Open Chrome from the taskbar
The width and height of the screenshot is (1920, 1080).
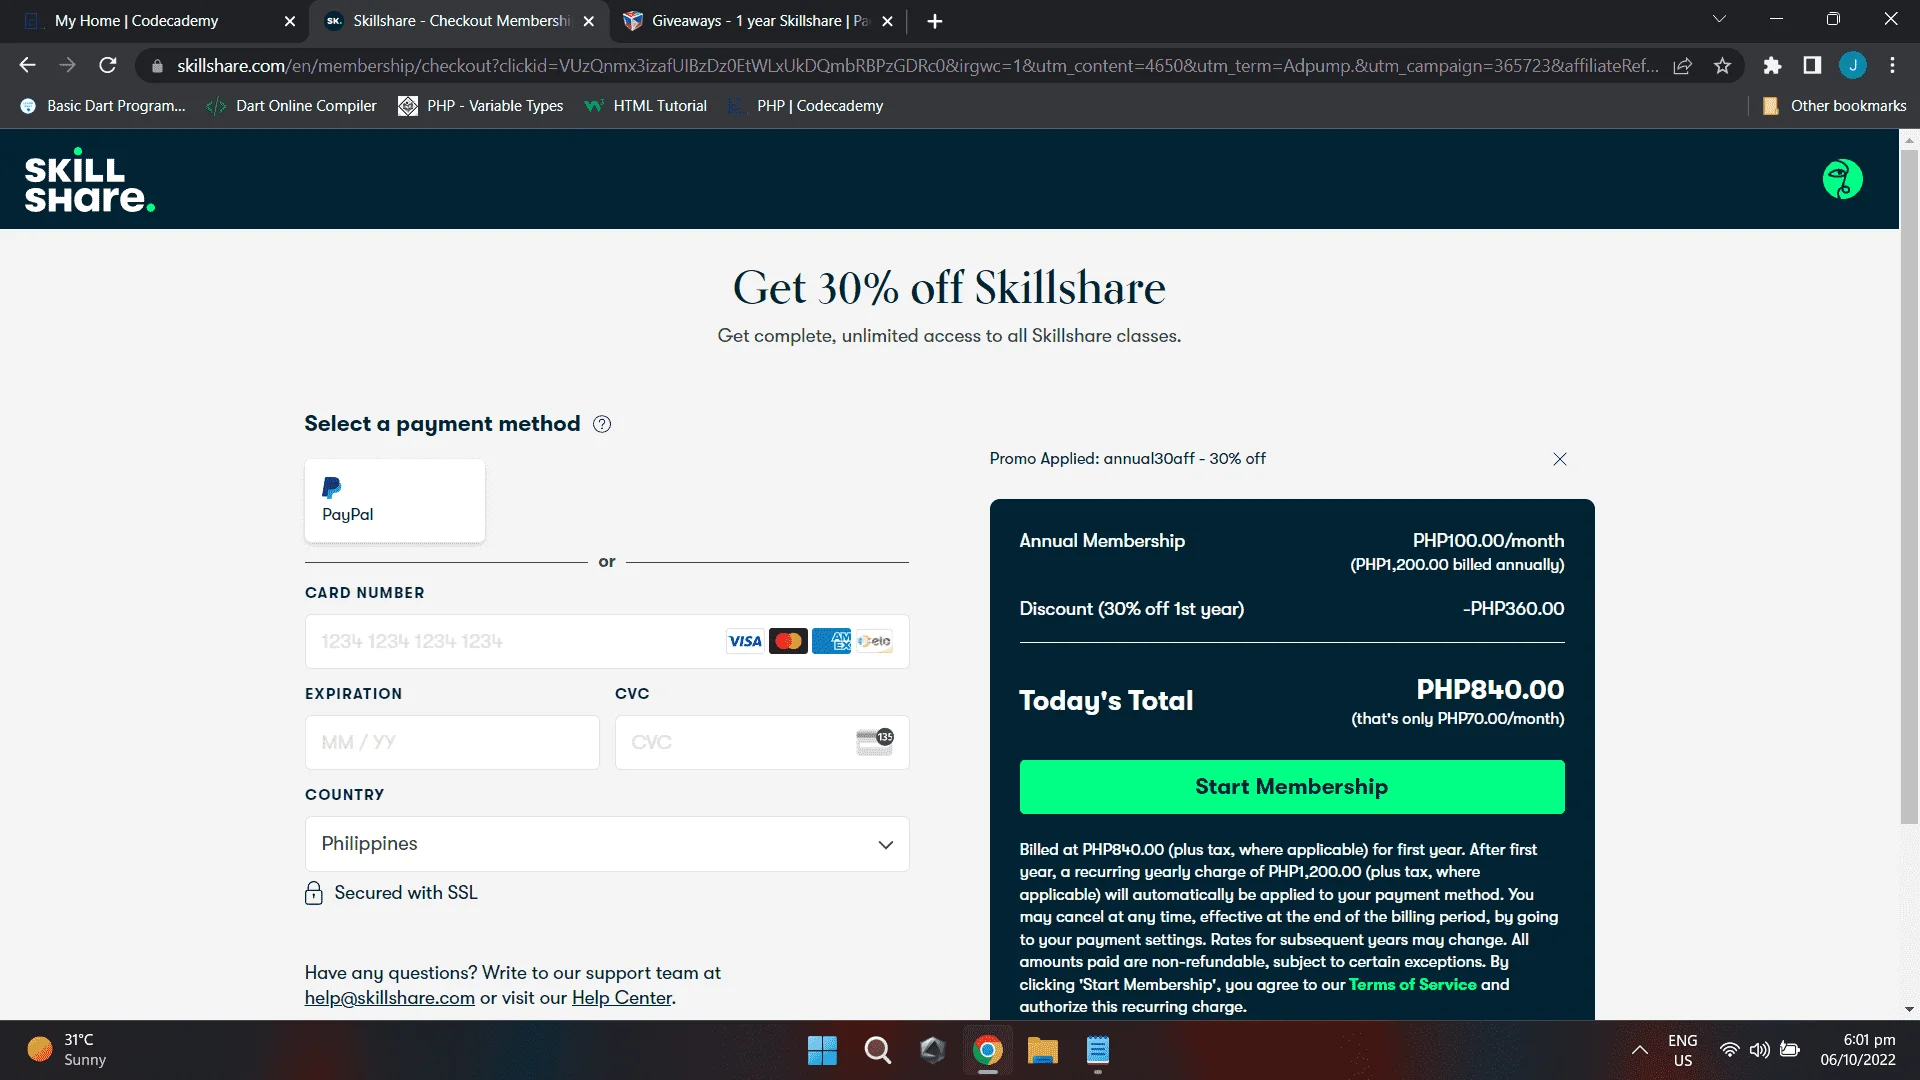[988, 1050]
